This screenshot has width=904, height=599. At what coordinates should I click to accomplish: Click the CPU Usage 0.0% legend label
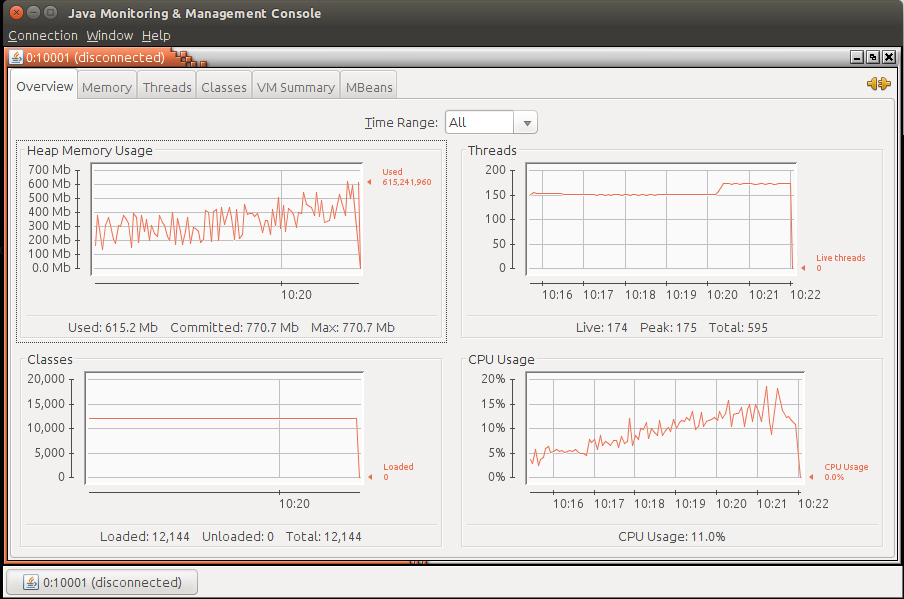pos(846,472)
